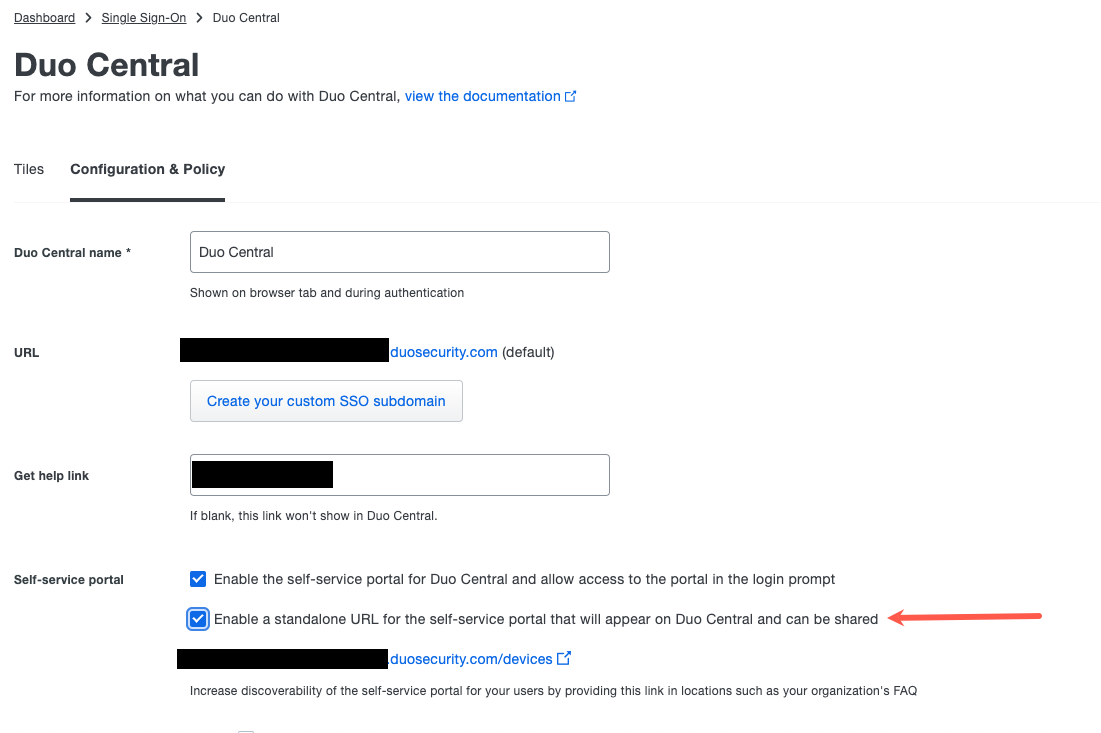
Task: Toggle the partially visible checkbox at page bottom
Action: pyautogui.click(x=246, y=731)
